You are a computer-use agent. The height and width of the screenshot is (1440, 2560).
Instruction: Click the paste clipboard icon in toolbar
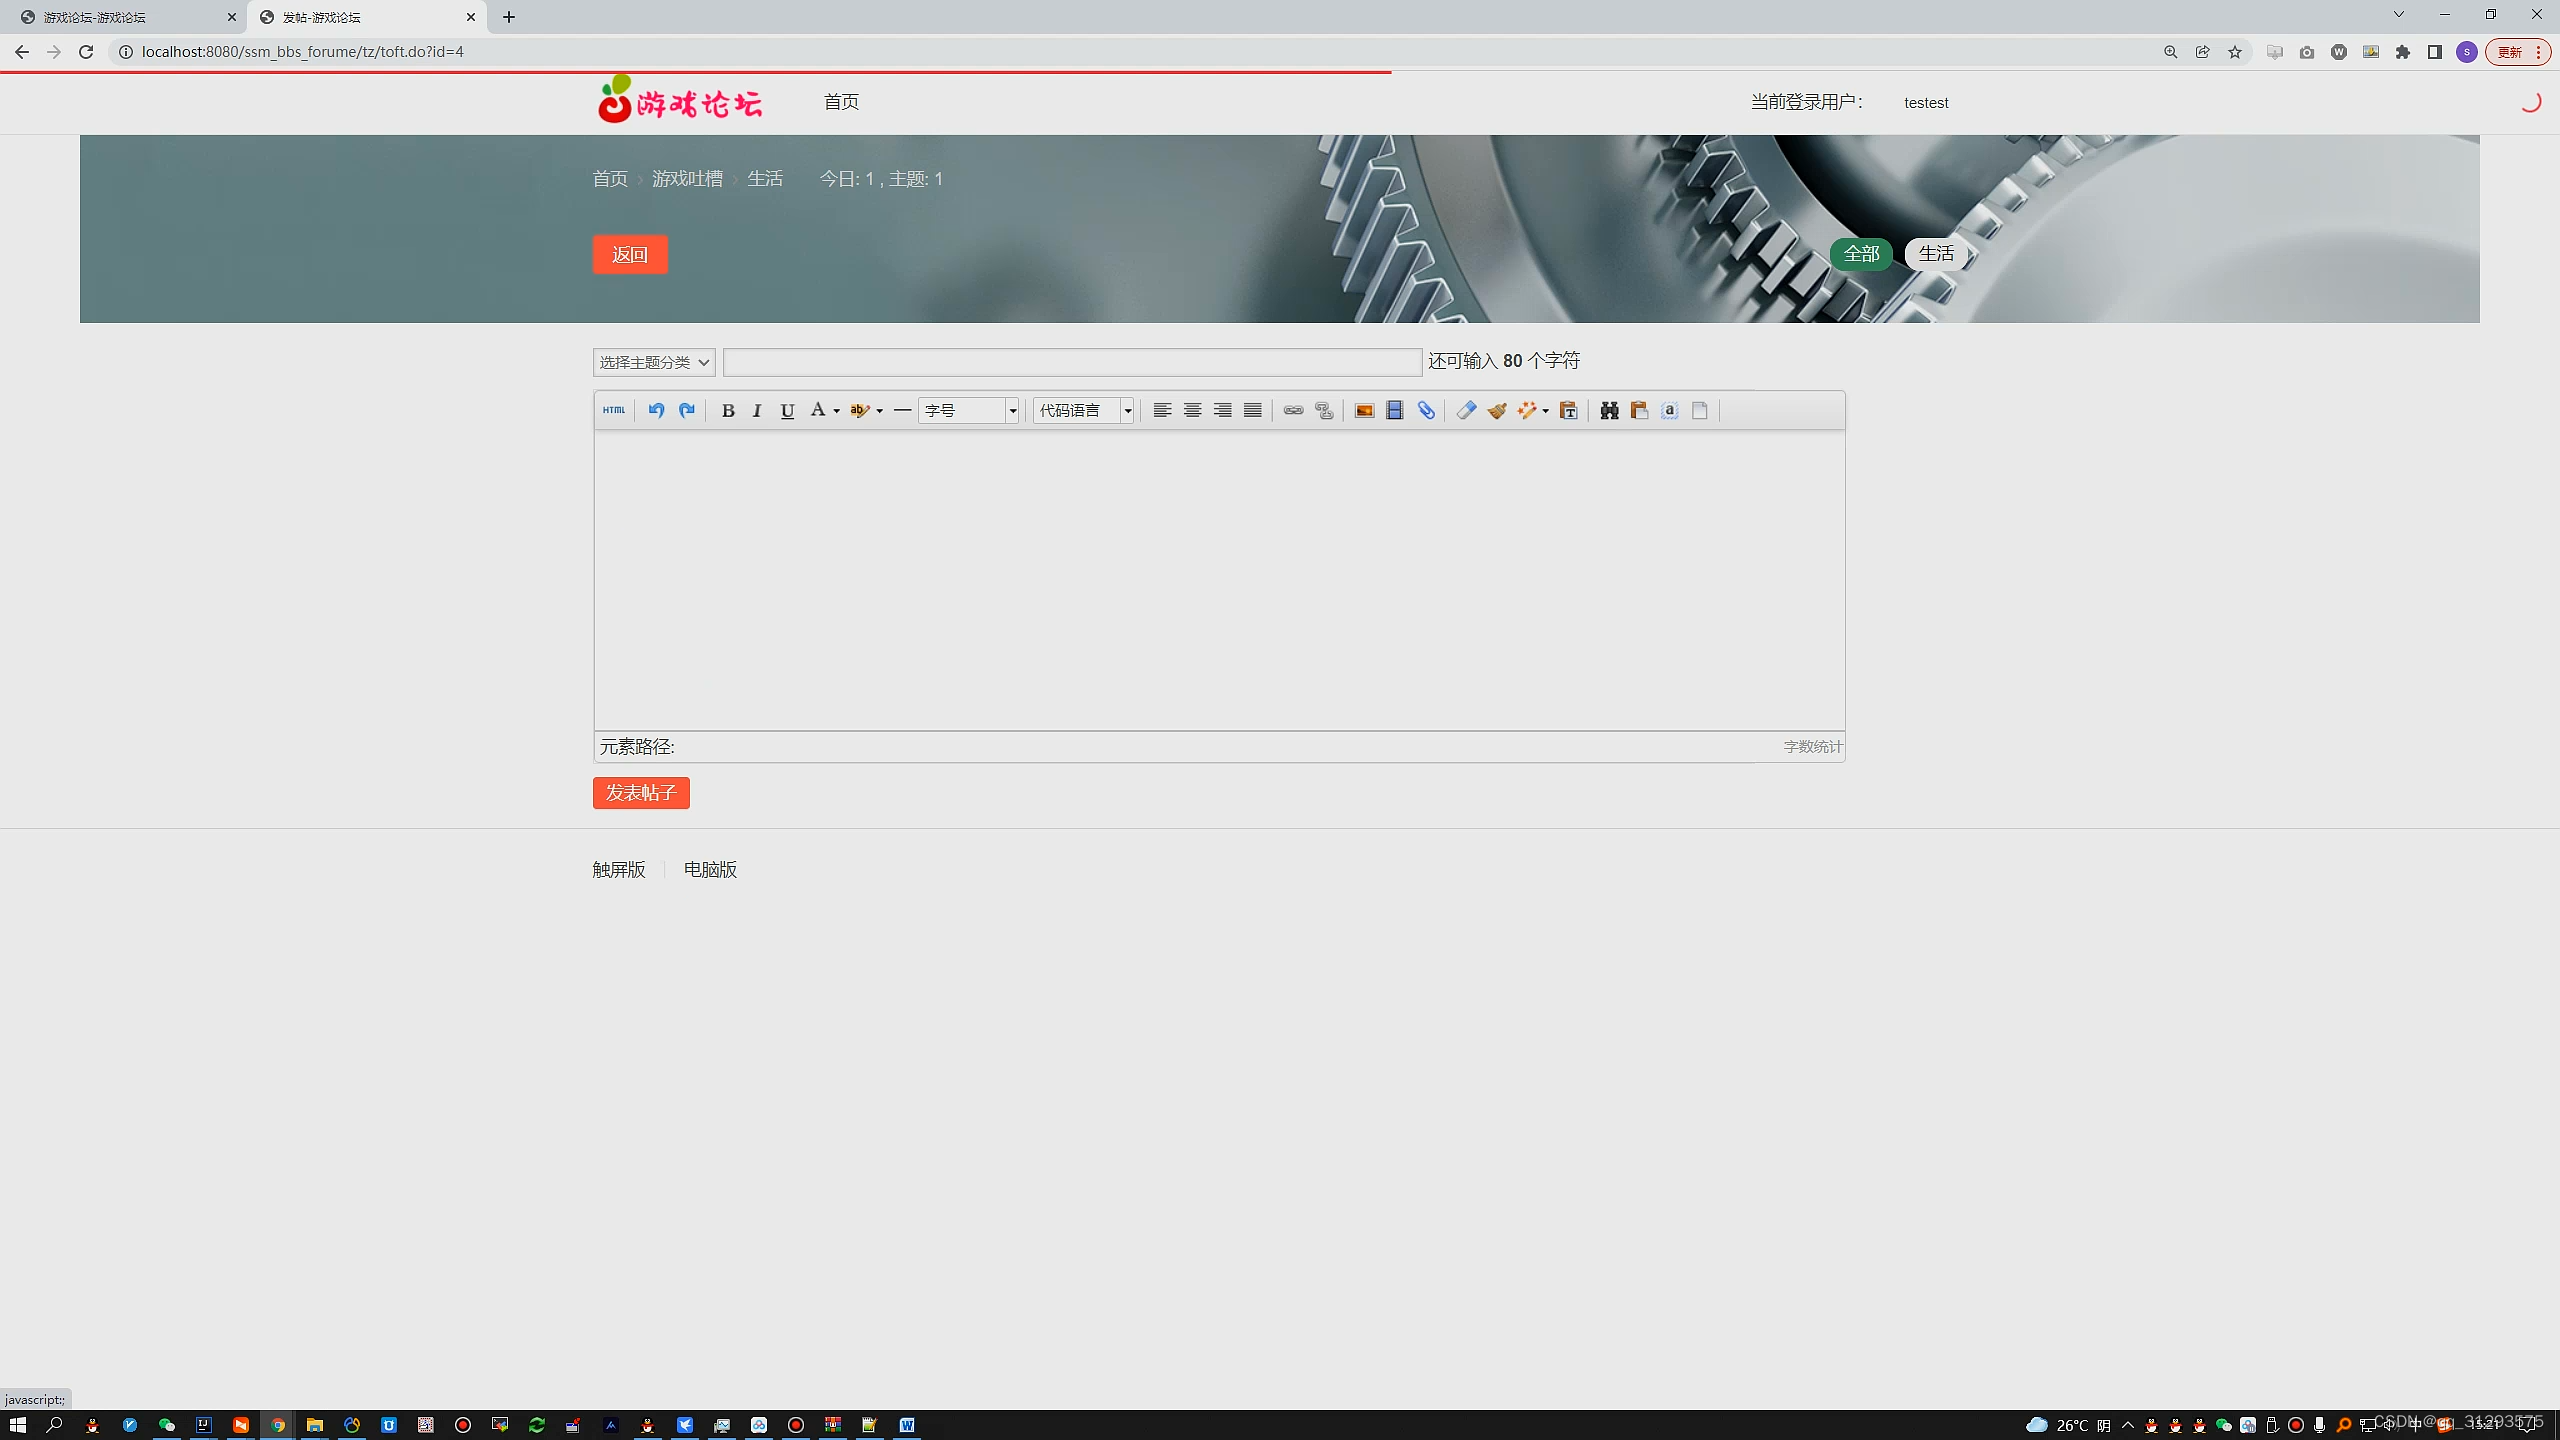(1639, 410)
